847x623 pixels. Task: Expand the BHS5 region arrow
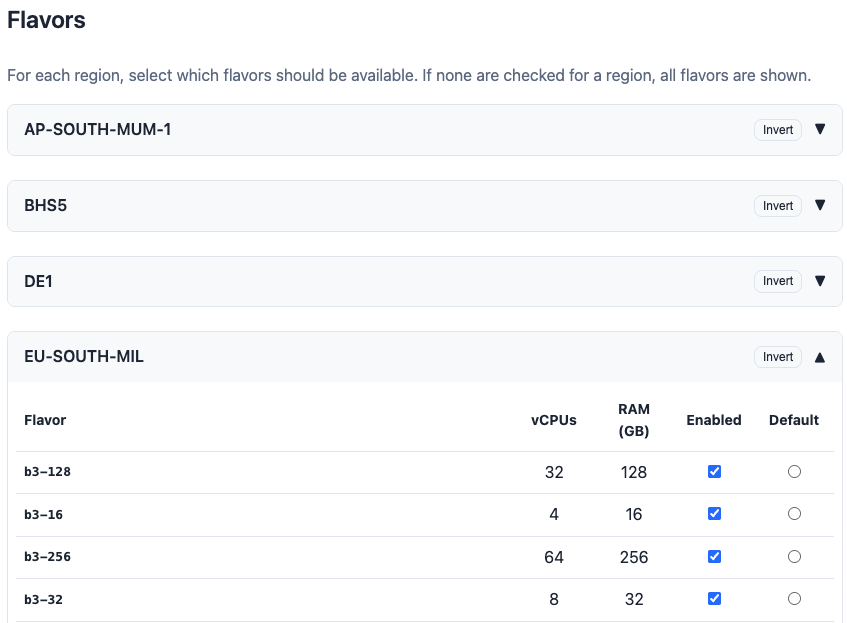(x=820, y=205)
